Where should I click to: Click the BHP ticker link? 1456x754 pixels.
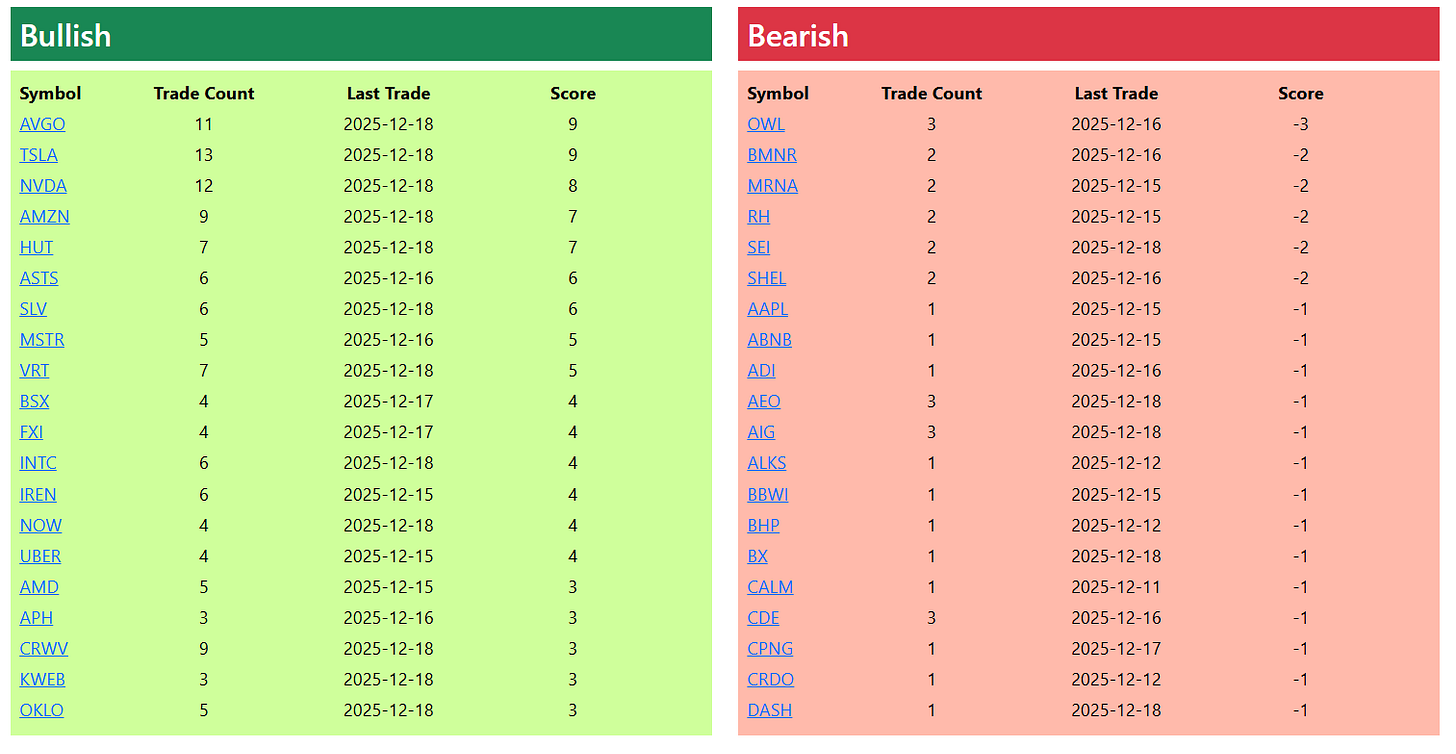(x=764, y=526)
